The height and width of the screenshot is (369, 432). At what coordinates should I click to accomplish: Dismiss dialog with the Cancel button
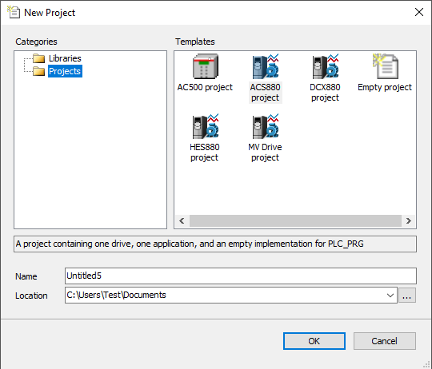point(384,341)
